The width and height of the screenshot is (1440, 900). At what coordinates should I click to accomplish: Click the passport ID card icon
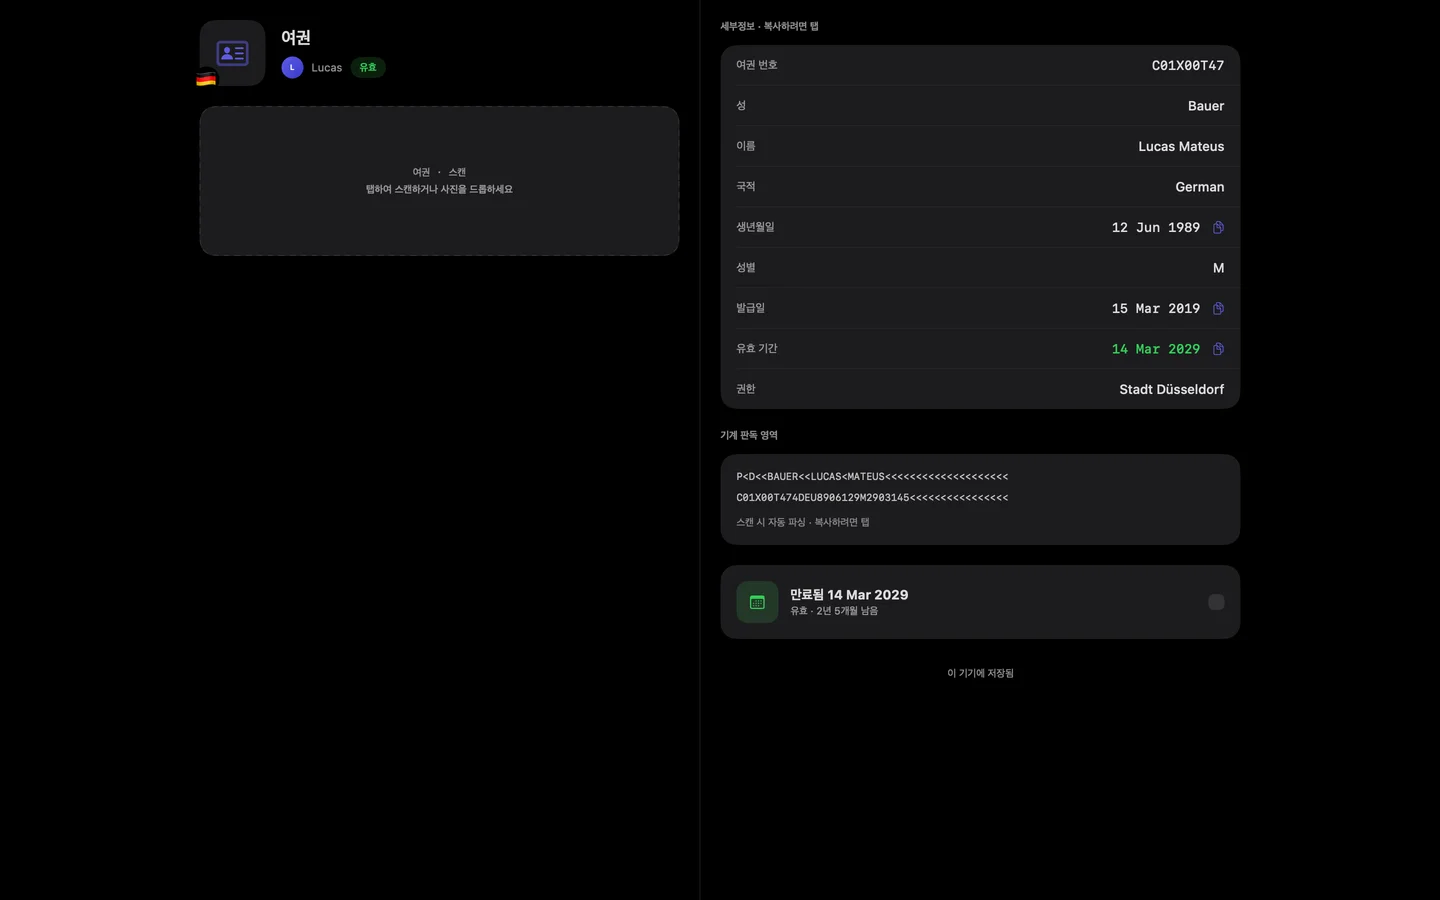232,53
